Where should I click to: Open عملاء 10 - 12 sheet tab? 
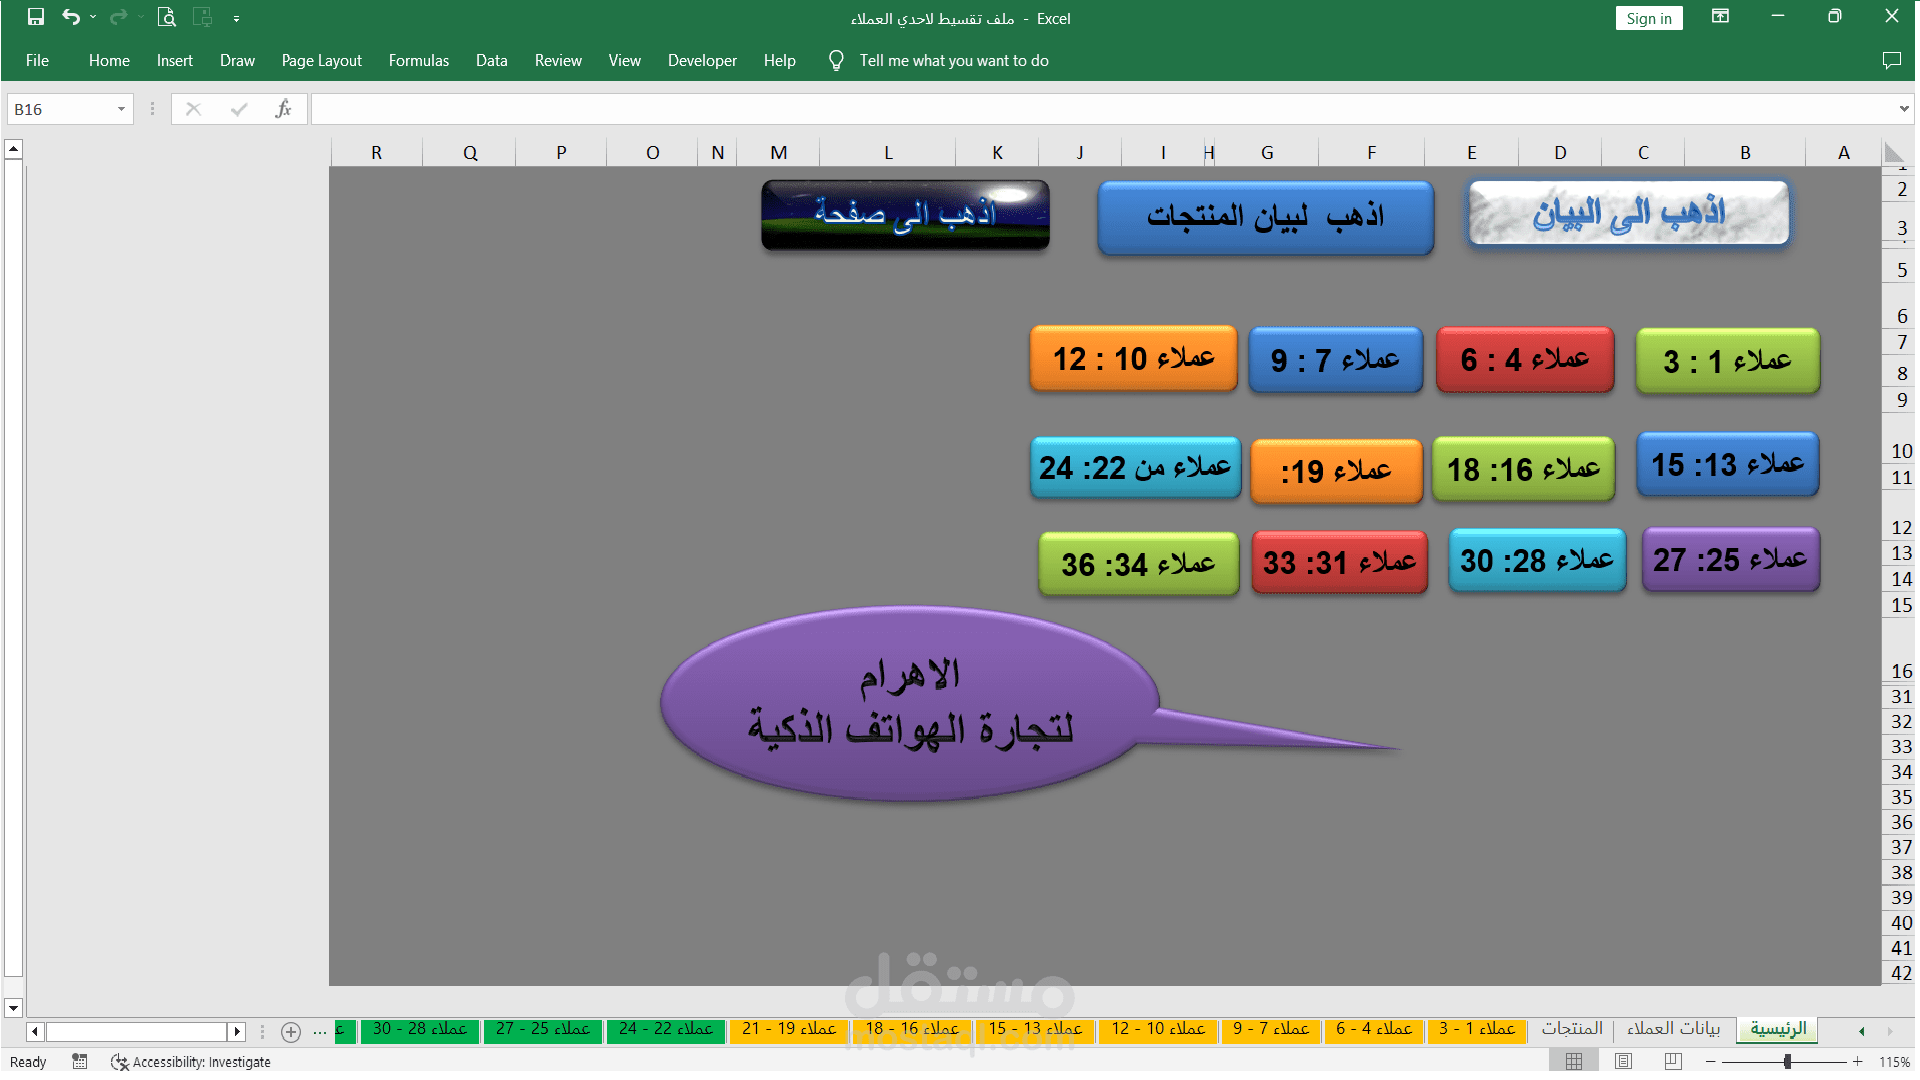1157,1029
